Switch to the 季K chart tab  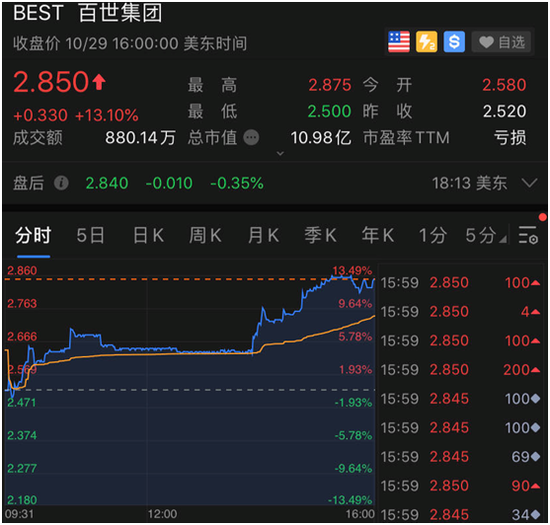click(x=321, y=235)
